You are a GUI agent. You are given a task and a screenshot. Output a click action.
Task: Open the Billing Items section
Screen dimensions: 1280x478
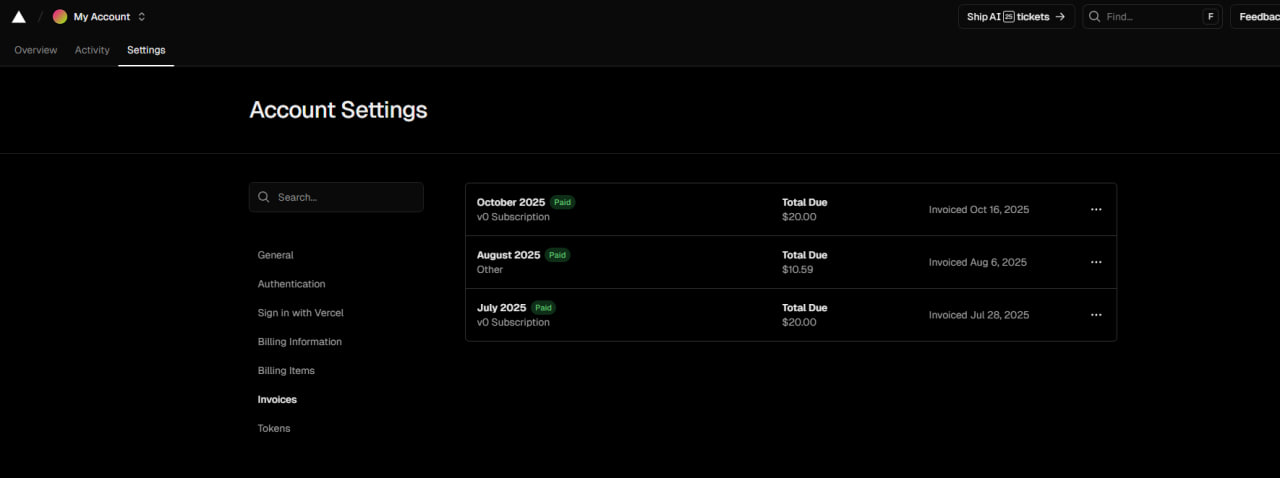point(286,371)
